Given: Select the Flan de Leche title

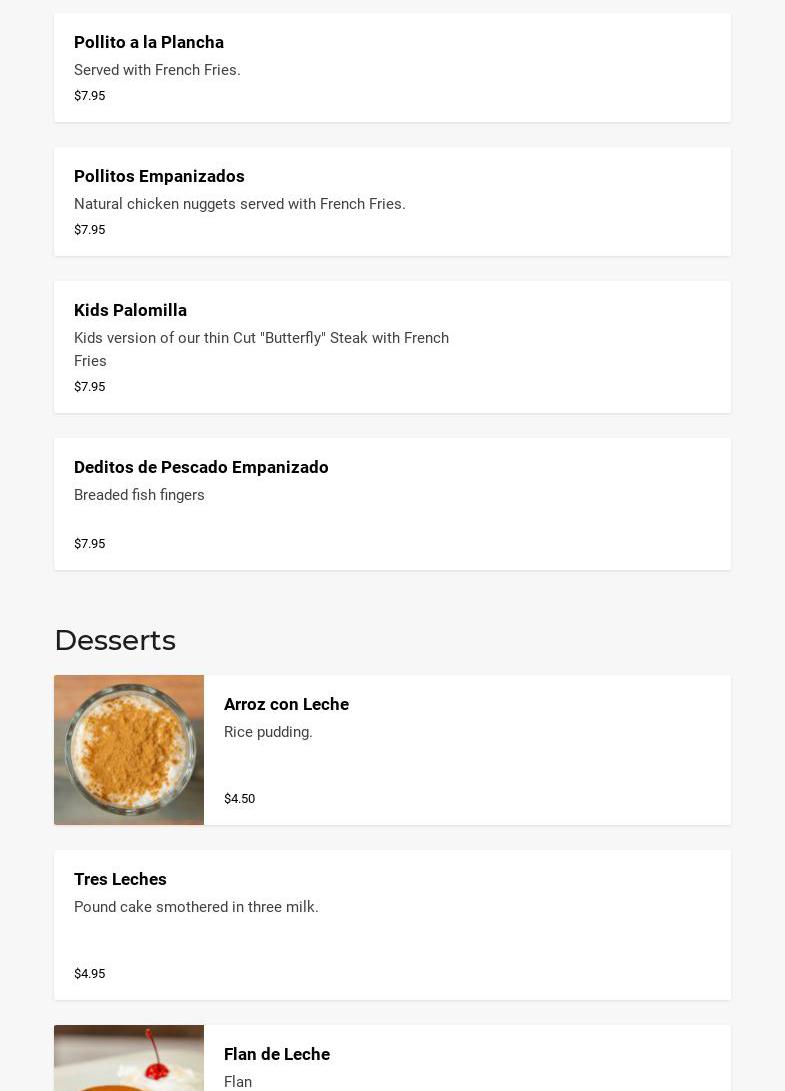Looking at the screenshot, I should coord(277,1054).
